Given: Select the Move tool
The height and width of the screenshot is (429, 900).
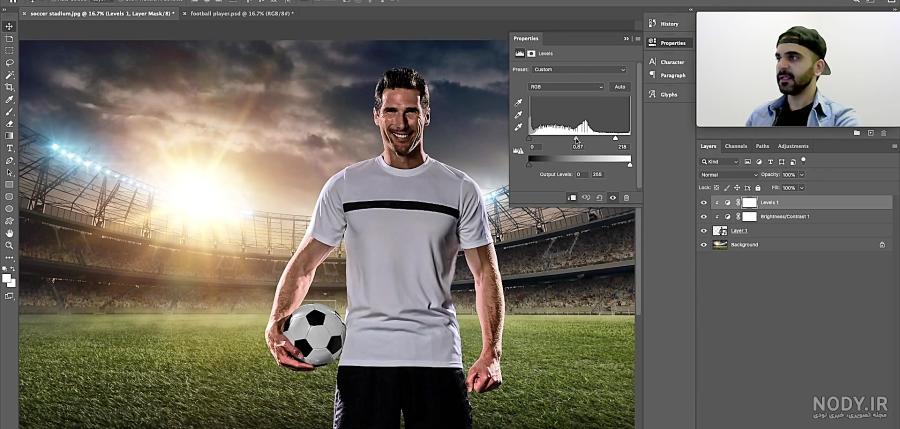Looking at the screenshot, I should [x=9, y=26].
